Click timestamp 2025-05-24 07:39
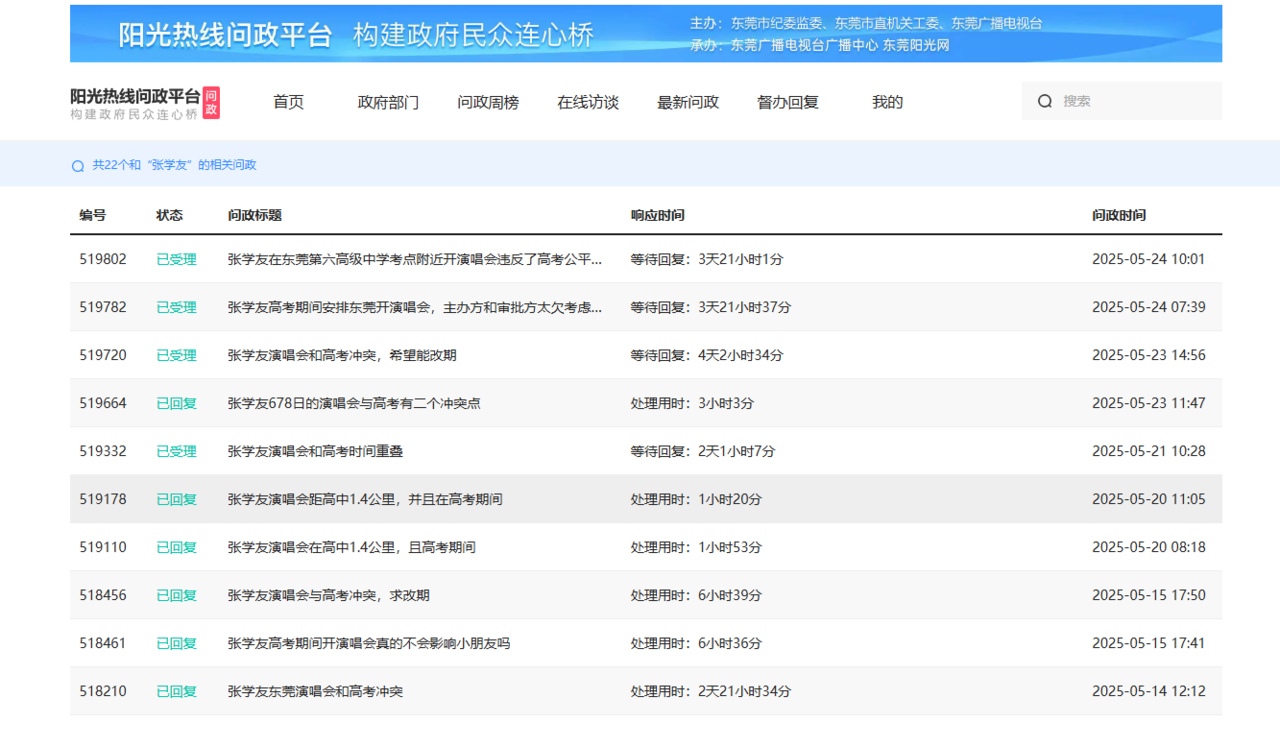Viewport: 1280px width, 747px height. point(1149,307)
